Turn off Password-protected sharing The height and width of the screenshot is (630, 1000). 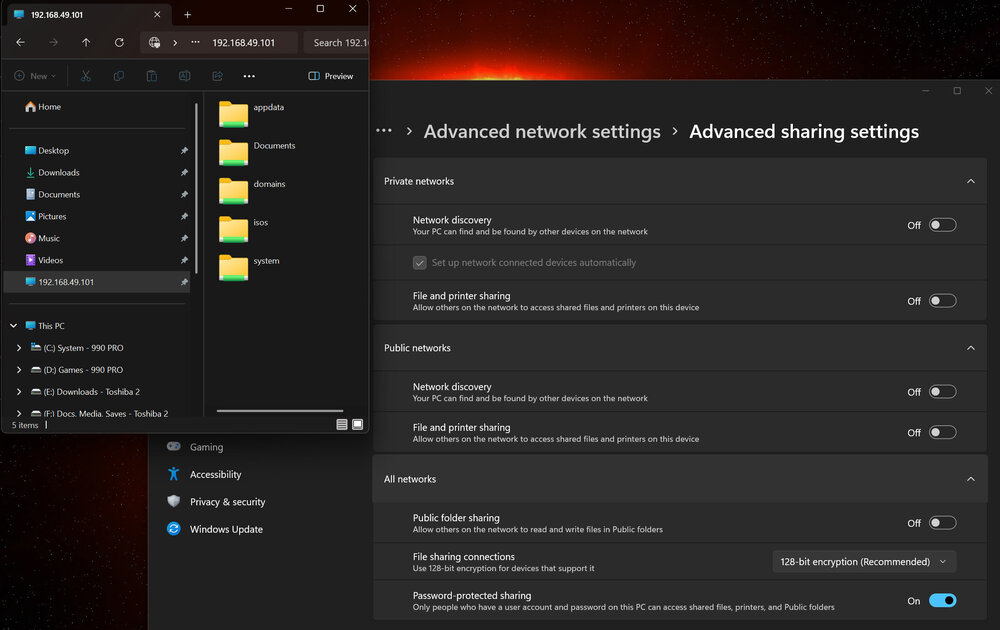943,601
